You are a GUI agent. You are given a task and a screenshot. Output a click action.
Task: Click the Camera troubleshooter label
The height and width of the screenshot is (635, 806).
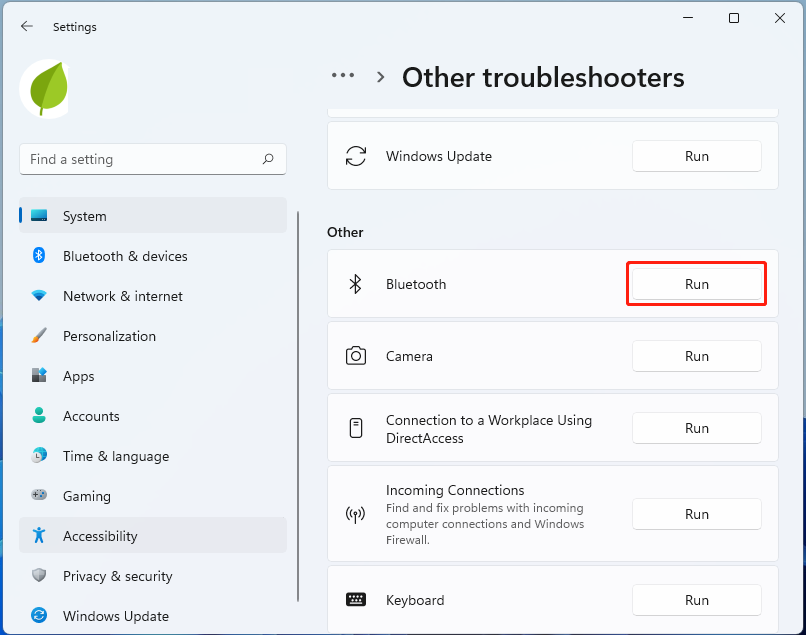(x=409, y=356)
